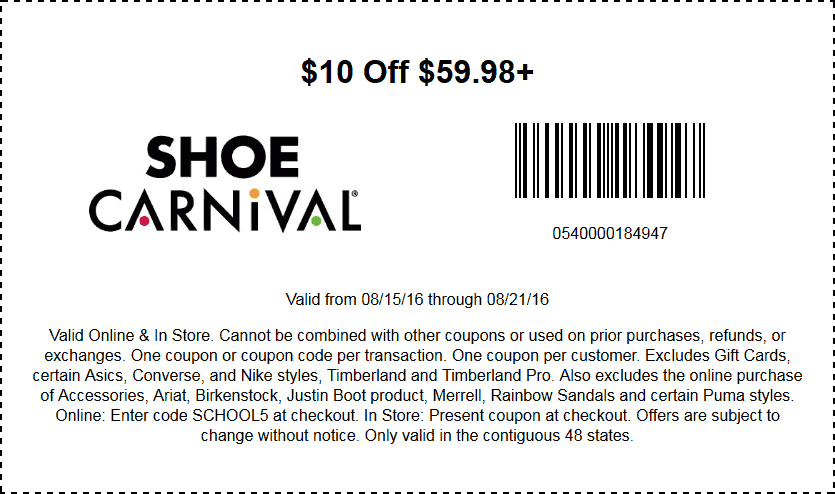The height and width of the screenshot is (494, 835).
Task: Click the 'Birkenstock' word in terms
Action: click(x=237, y=396)
